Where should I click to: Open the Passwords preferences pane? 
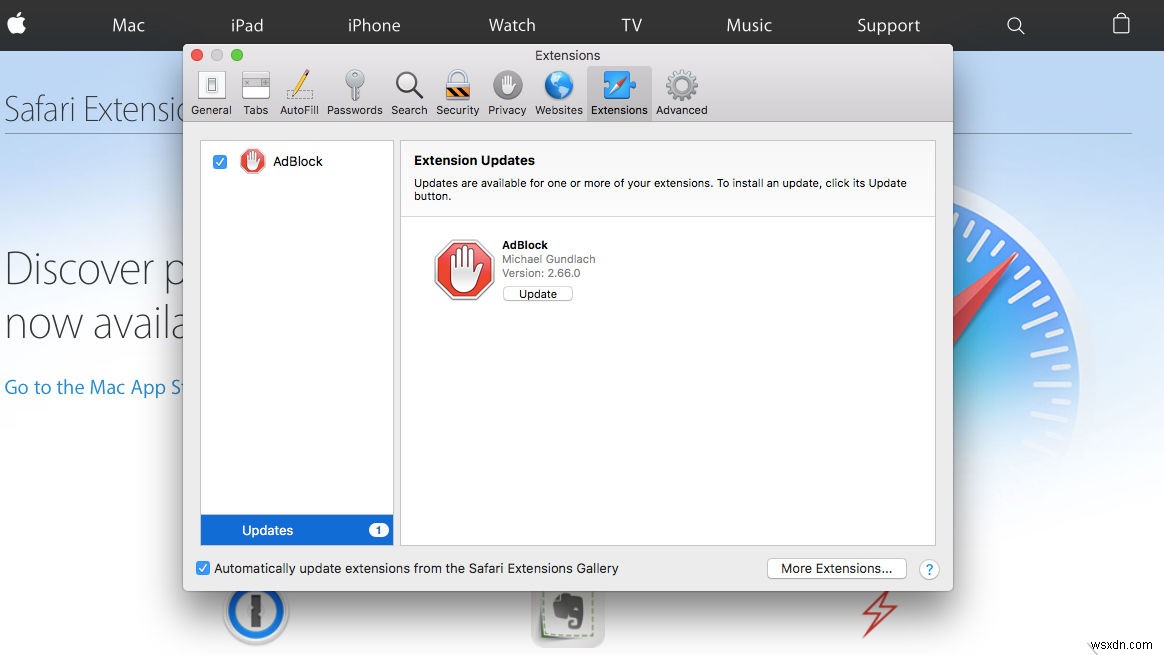point(354,93)
